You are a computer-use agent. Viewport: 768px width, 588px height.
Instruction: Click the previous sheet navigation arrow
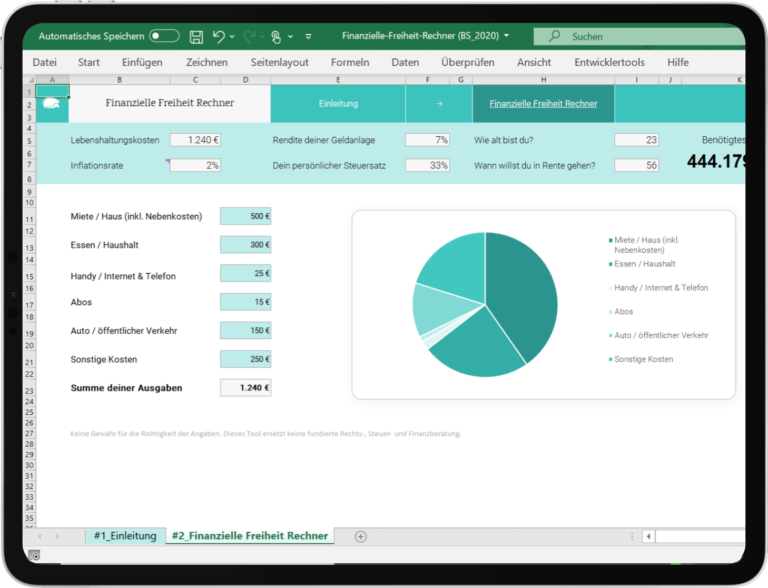click(x=40, y=537)
